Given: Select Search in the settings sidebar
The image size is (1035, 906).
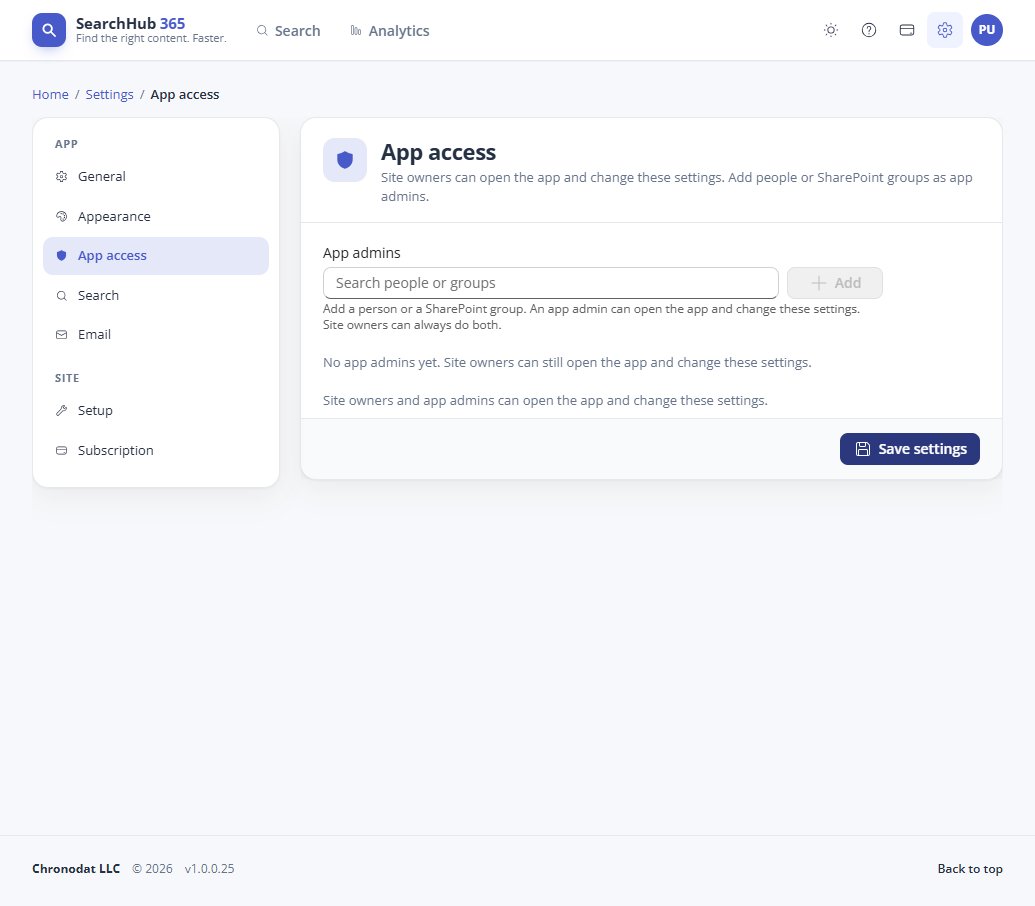Looking at the screenshot, I should [x=156, y=296].
